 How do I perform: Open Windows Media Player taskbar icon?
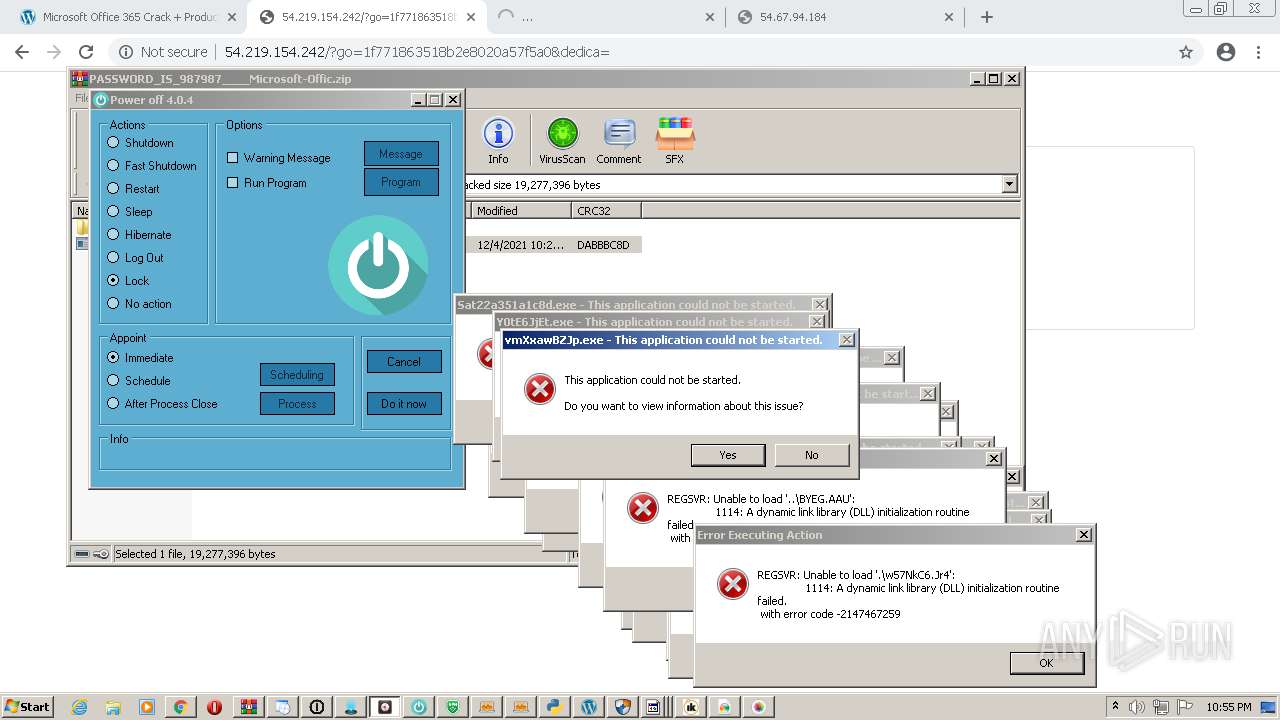(147, 707)
